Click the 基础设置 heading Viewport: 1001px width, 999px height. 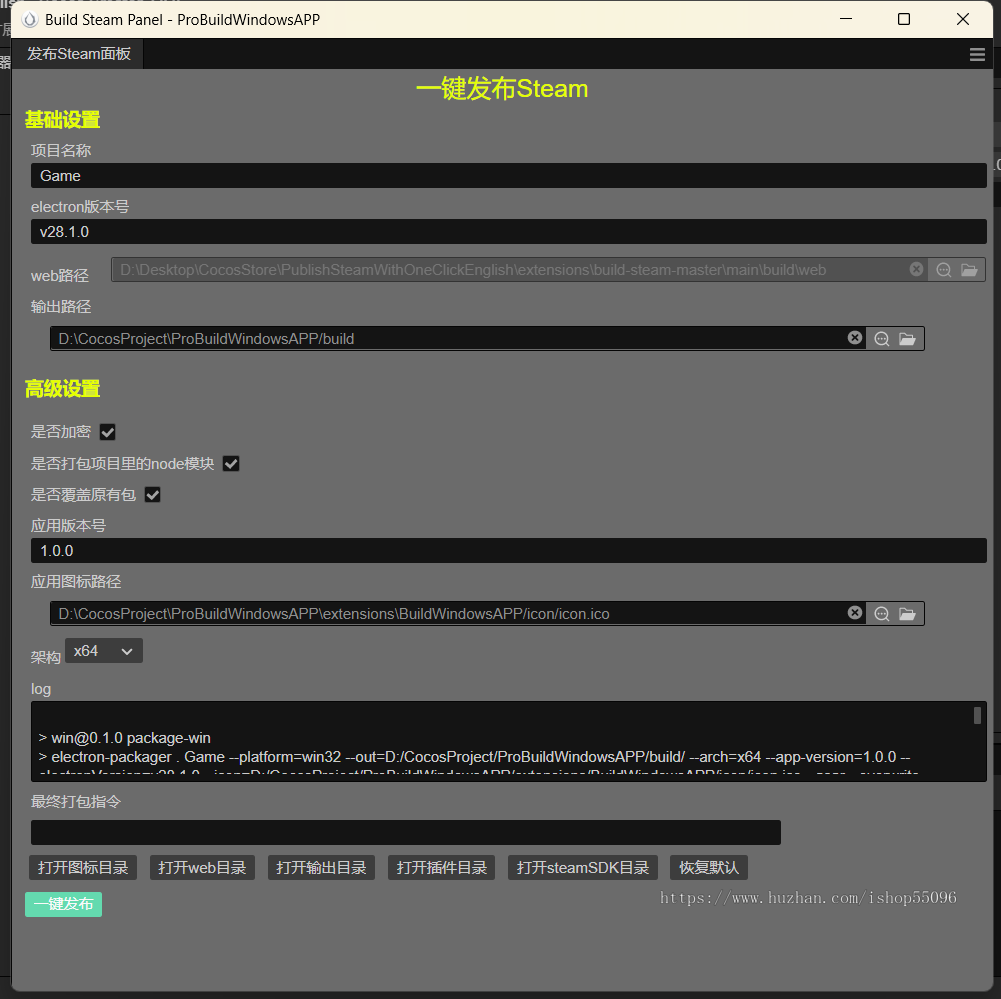(x=63, y=119)
